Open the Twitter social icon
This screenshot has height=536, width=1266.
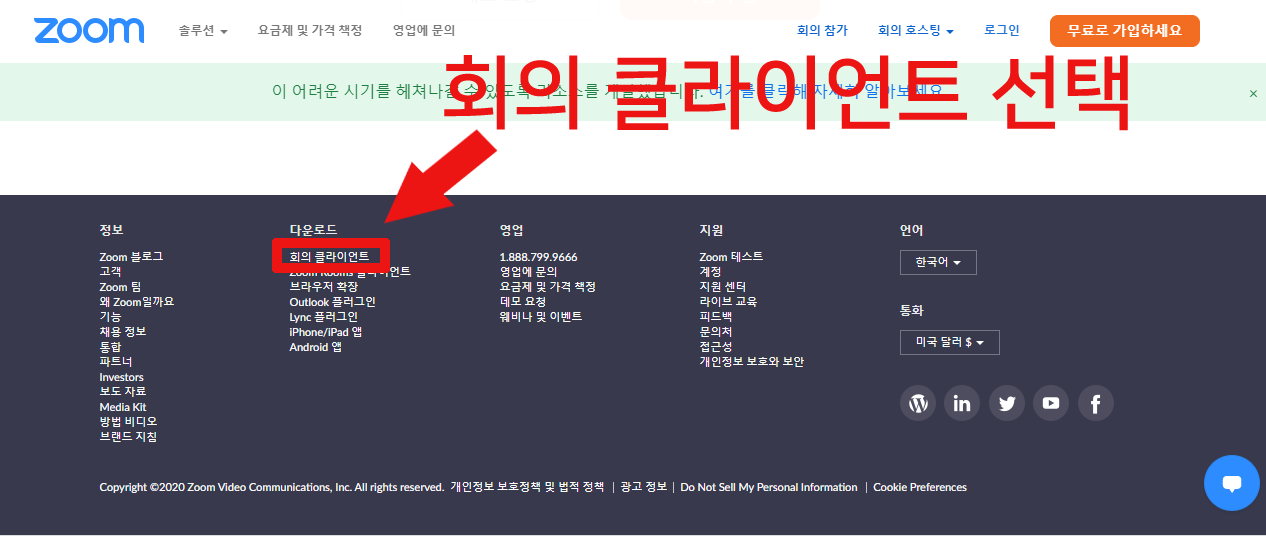(x=1007, y=403)
